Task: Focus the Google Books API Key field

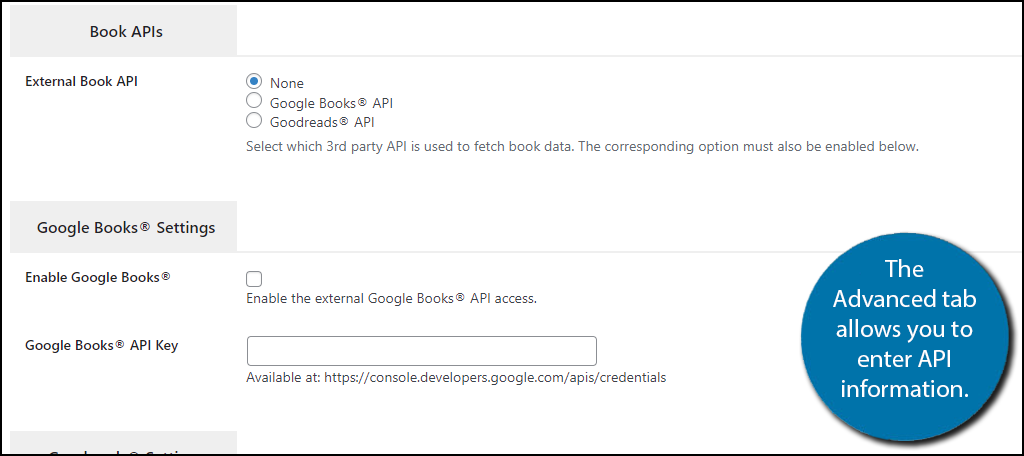Action: click(422, 351)
